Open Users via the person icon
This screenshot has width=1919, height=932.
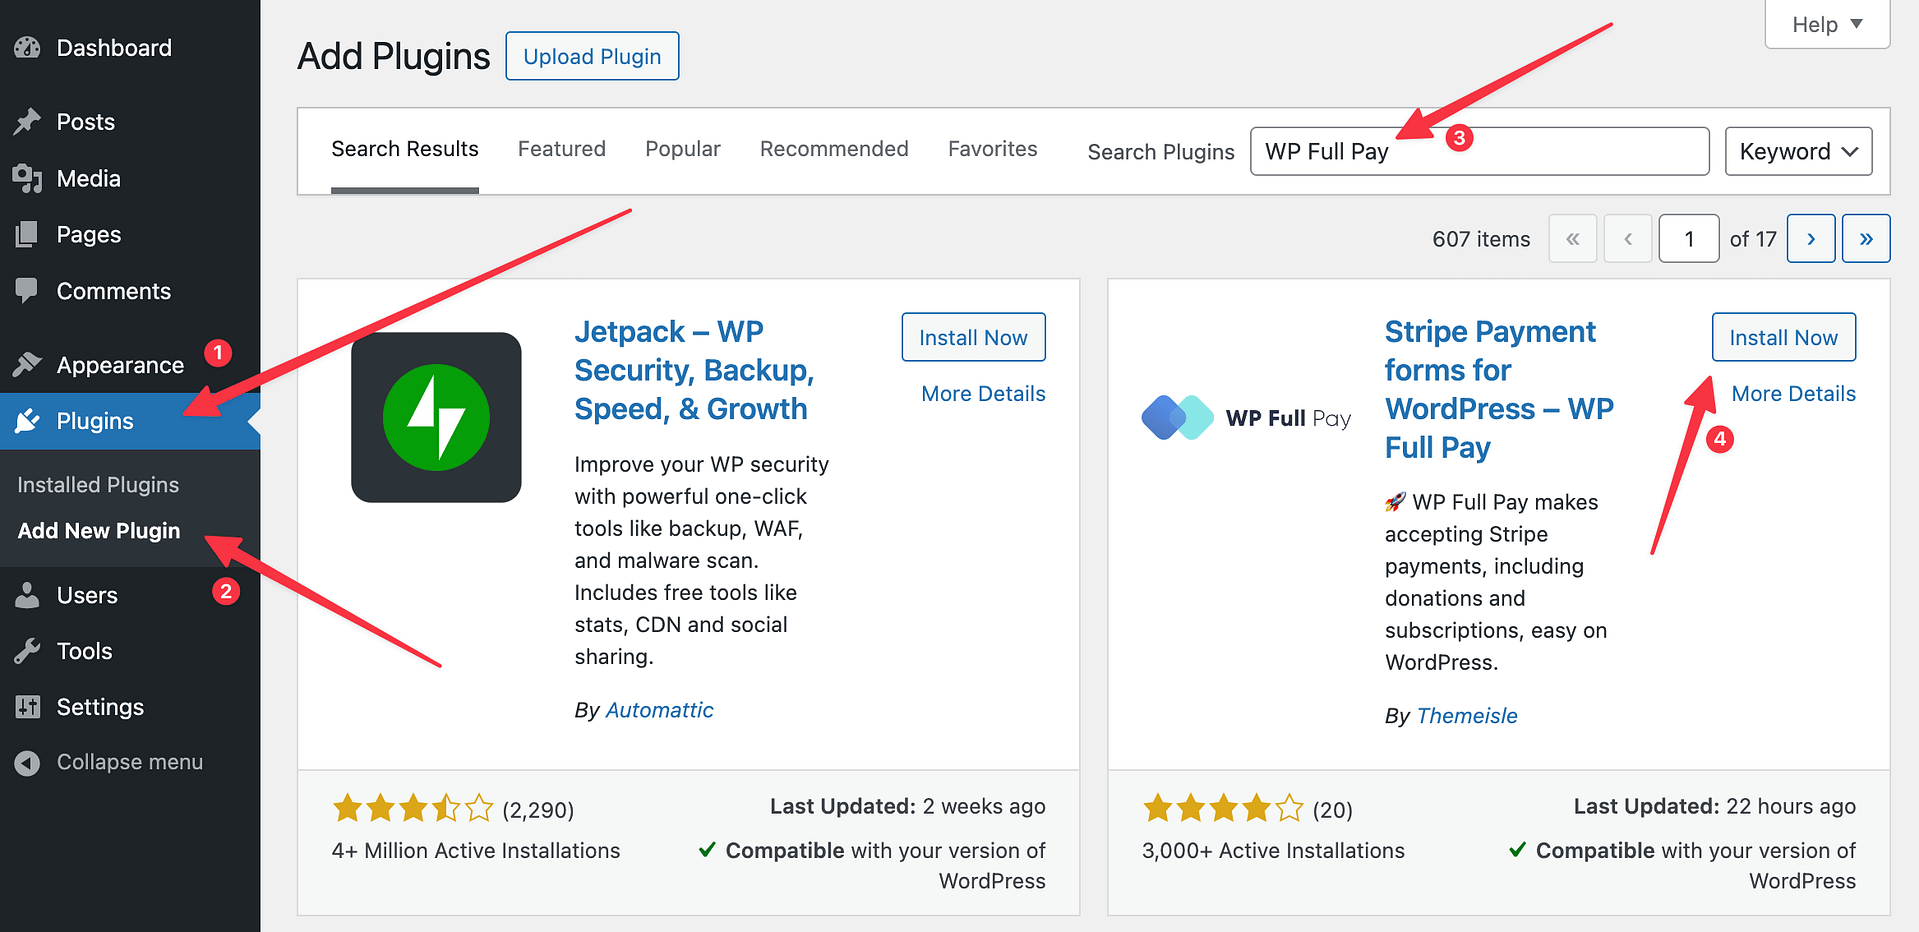[x=28, y=594]
